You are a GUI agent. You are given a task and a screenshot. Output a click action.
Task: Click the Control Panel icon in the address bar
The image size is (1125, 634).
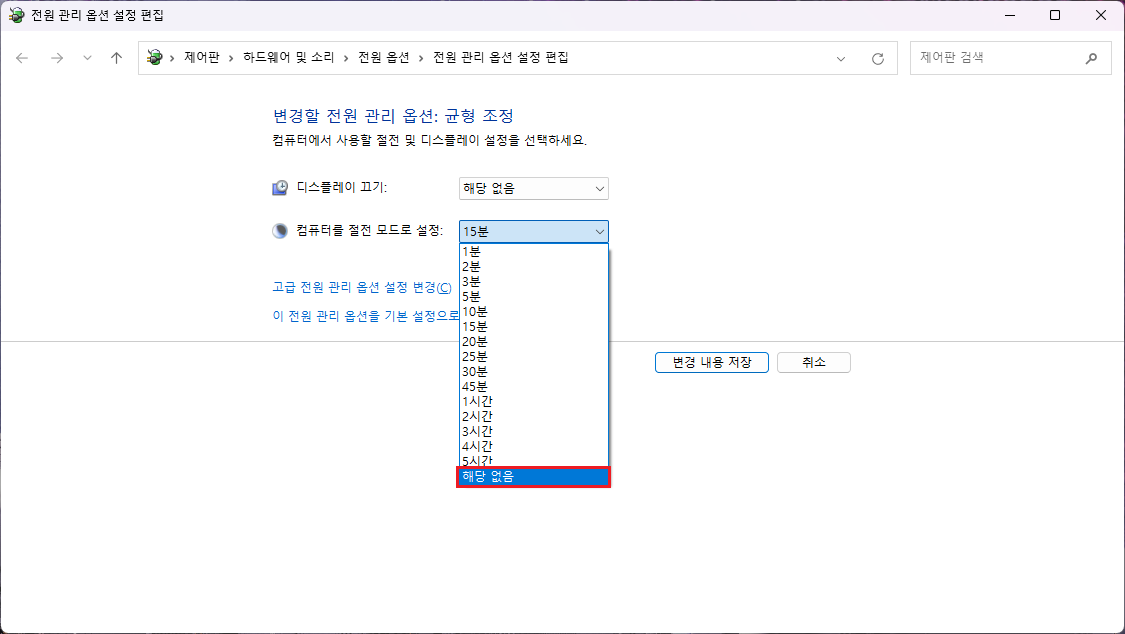(154, 57)
